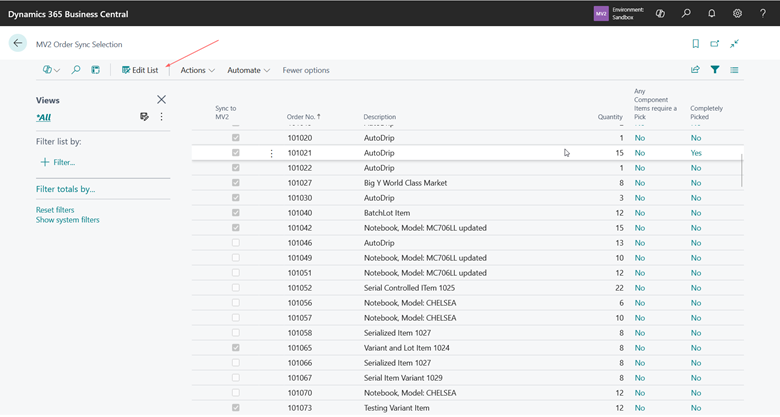Bookmark this page
The width and height of the screenshot is (780, 417).
coord(695,44)
